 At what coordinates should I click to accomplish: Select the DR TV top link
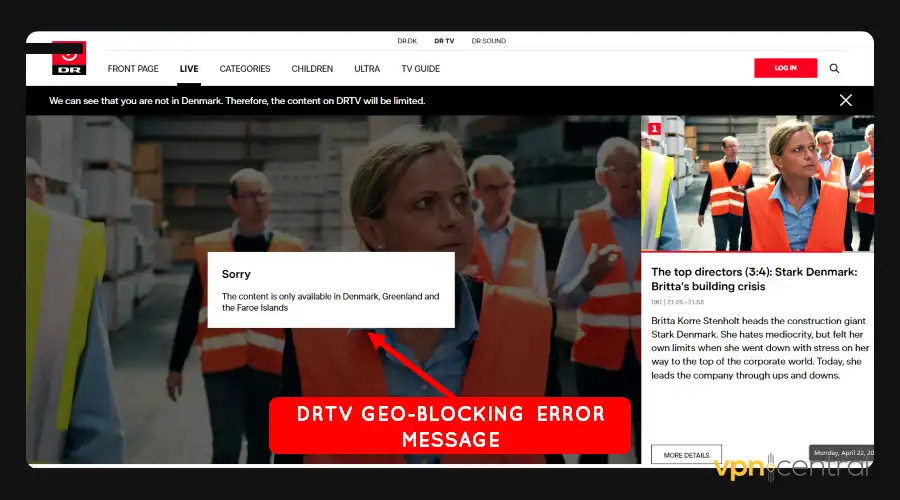tap(444, 41)
